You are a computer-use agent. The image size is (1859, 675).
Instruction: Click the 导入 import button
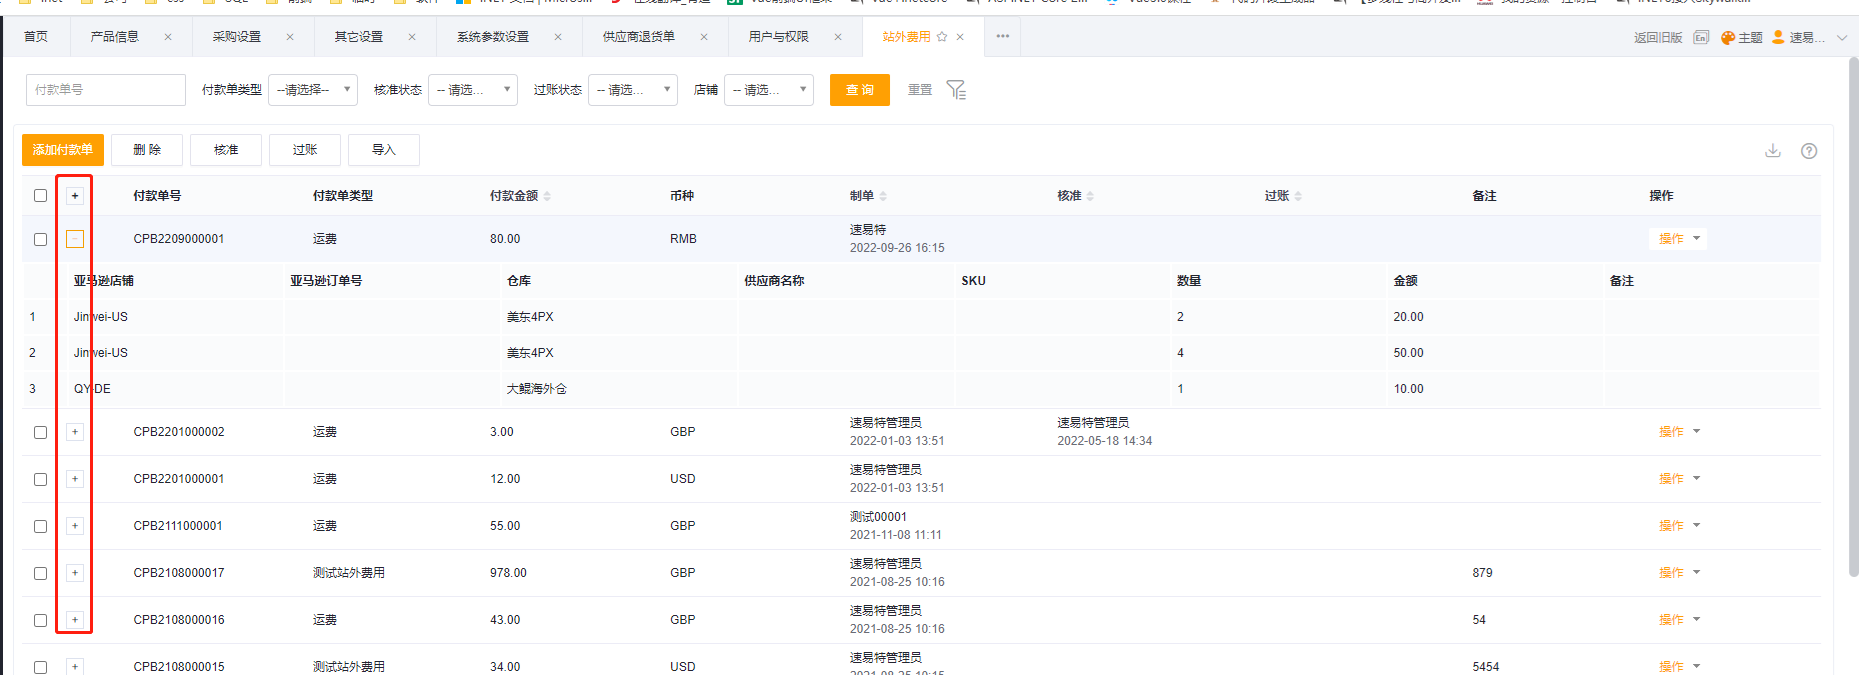[384, 150]
